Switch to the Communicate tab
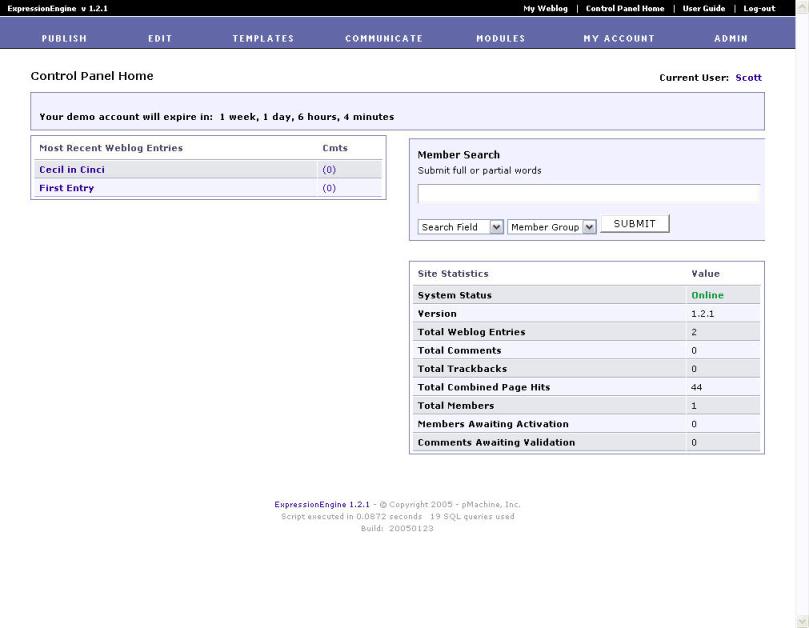 click(x=384, y=38)
